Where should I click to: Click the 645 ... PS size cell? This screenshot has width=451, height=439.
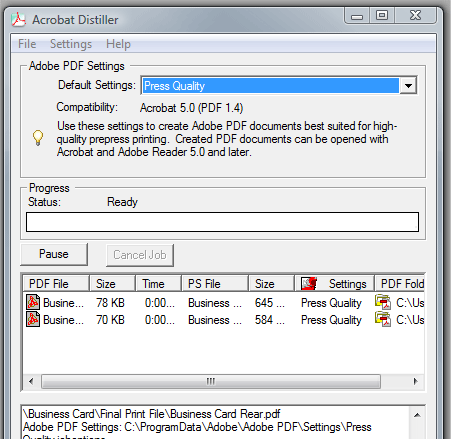point(270,303)
